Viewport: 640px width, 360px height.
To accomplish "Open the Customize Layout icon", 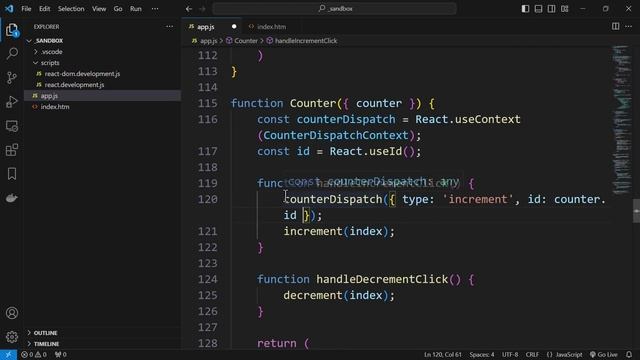I will (x=564, y=9).
